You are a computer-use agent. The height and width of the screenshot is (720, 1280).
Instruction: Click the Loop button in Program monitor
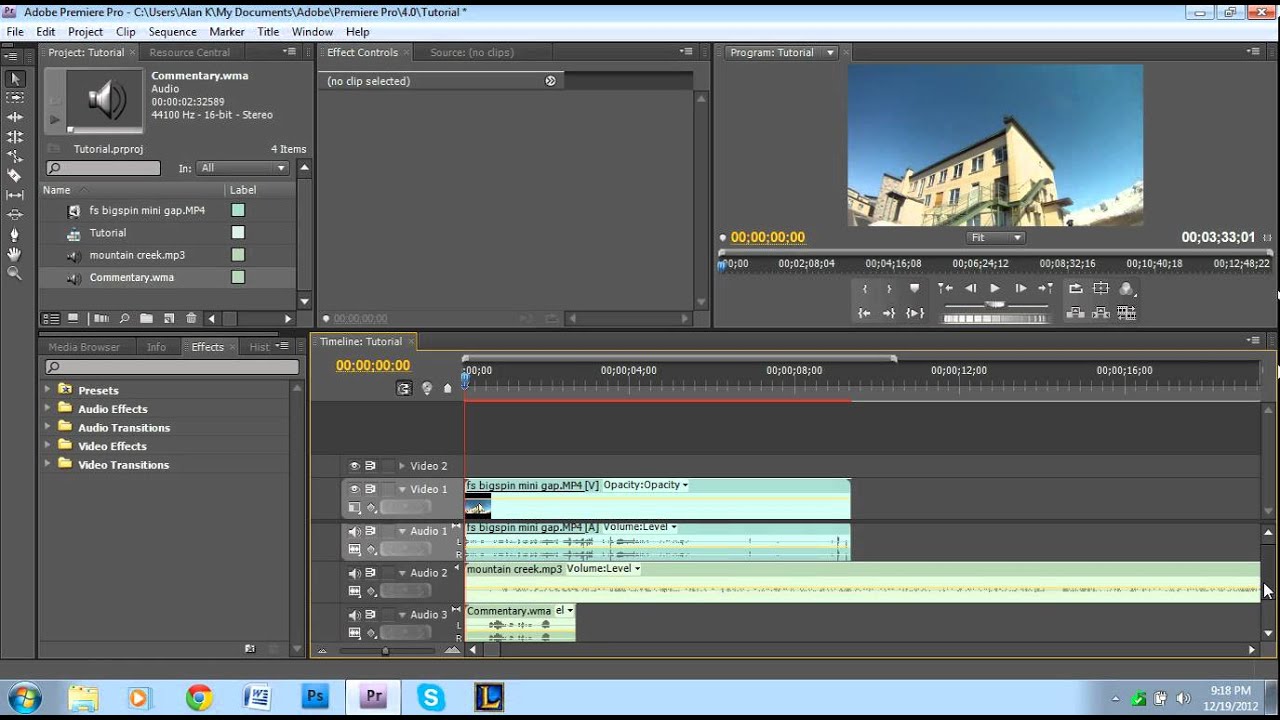coord(1075,288)
